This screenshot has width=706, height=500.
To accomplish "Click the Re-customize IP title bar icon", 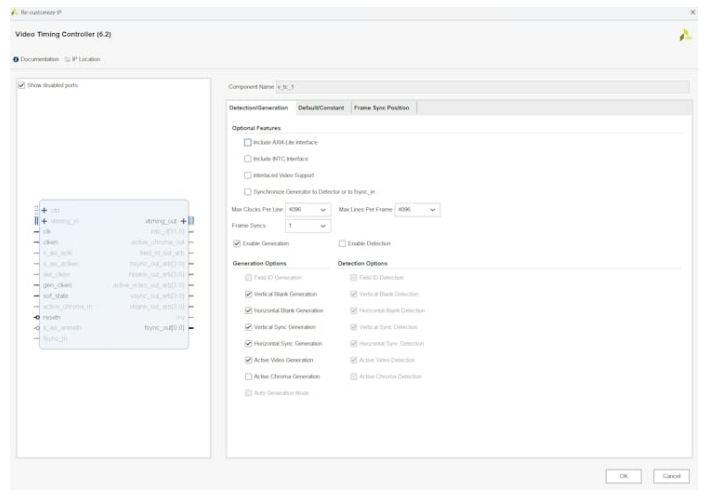I will pyautogui.click(x=14, y=11).
